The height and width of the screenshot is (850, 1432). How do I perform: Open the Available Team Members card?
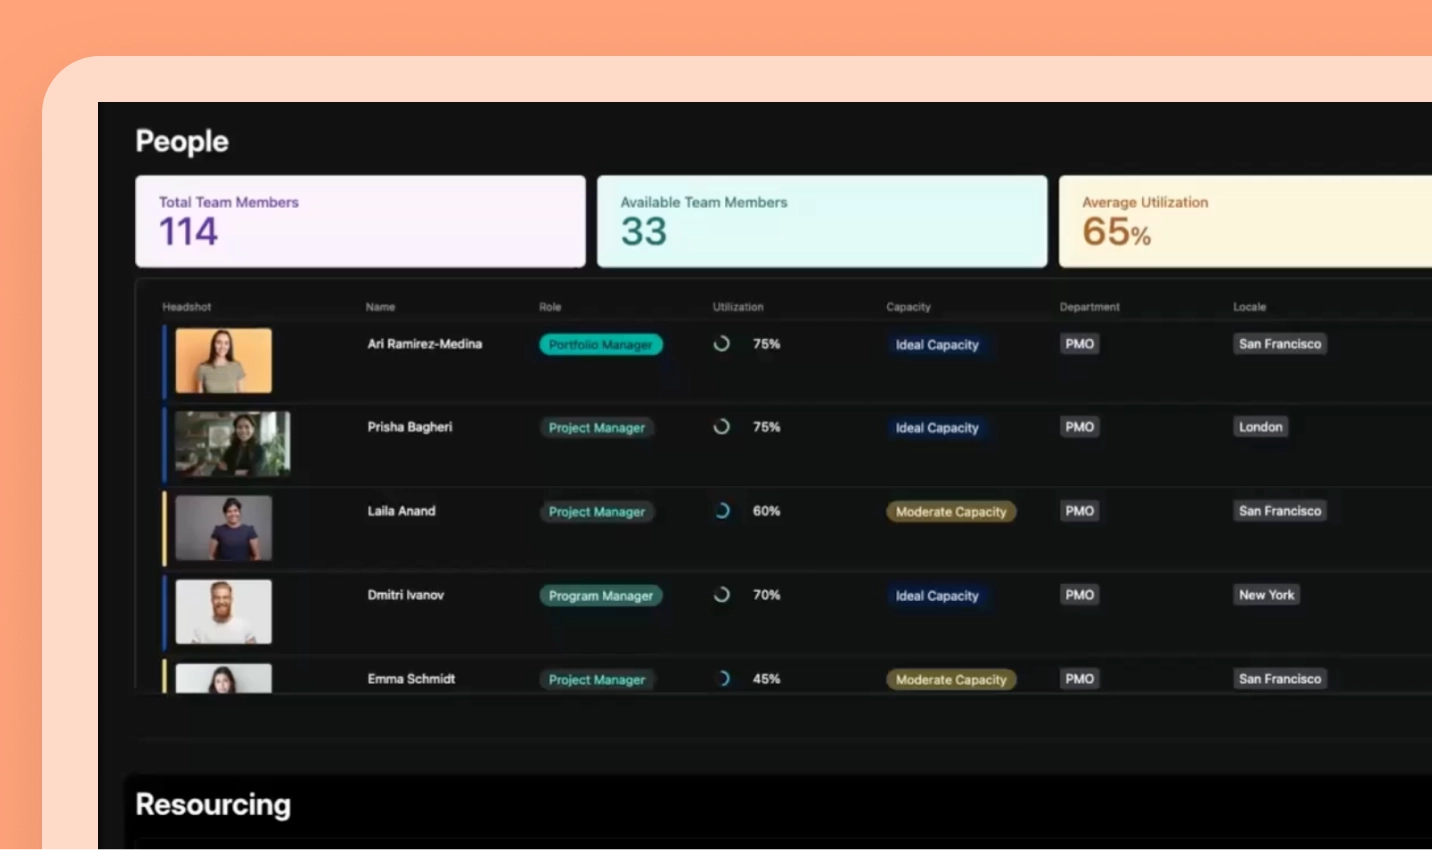point(821,222)
